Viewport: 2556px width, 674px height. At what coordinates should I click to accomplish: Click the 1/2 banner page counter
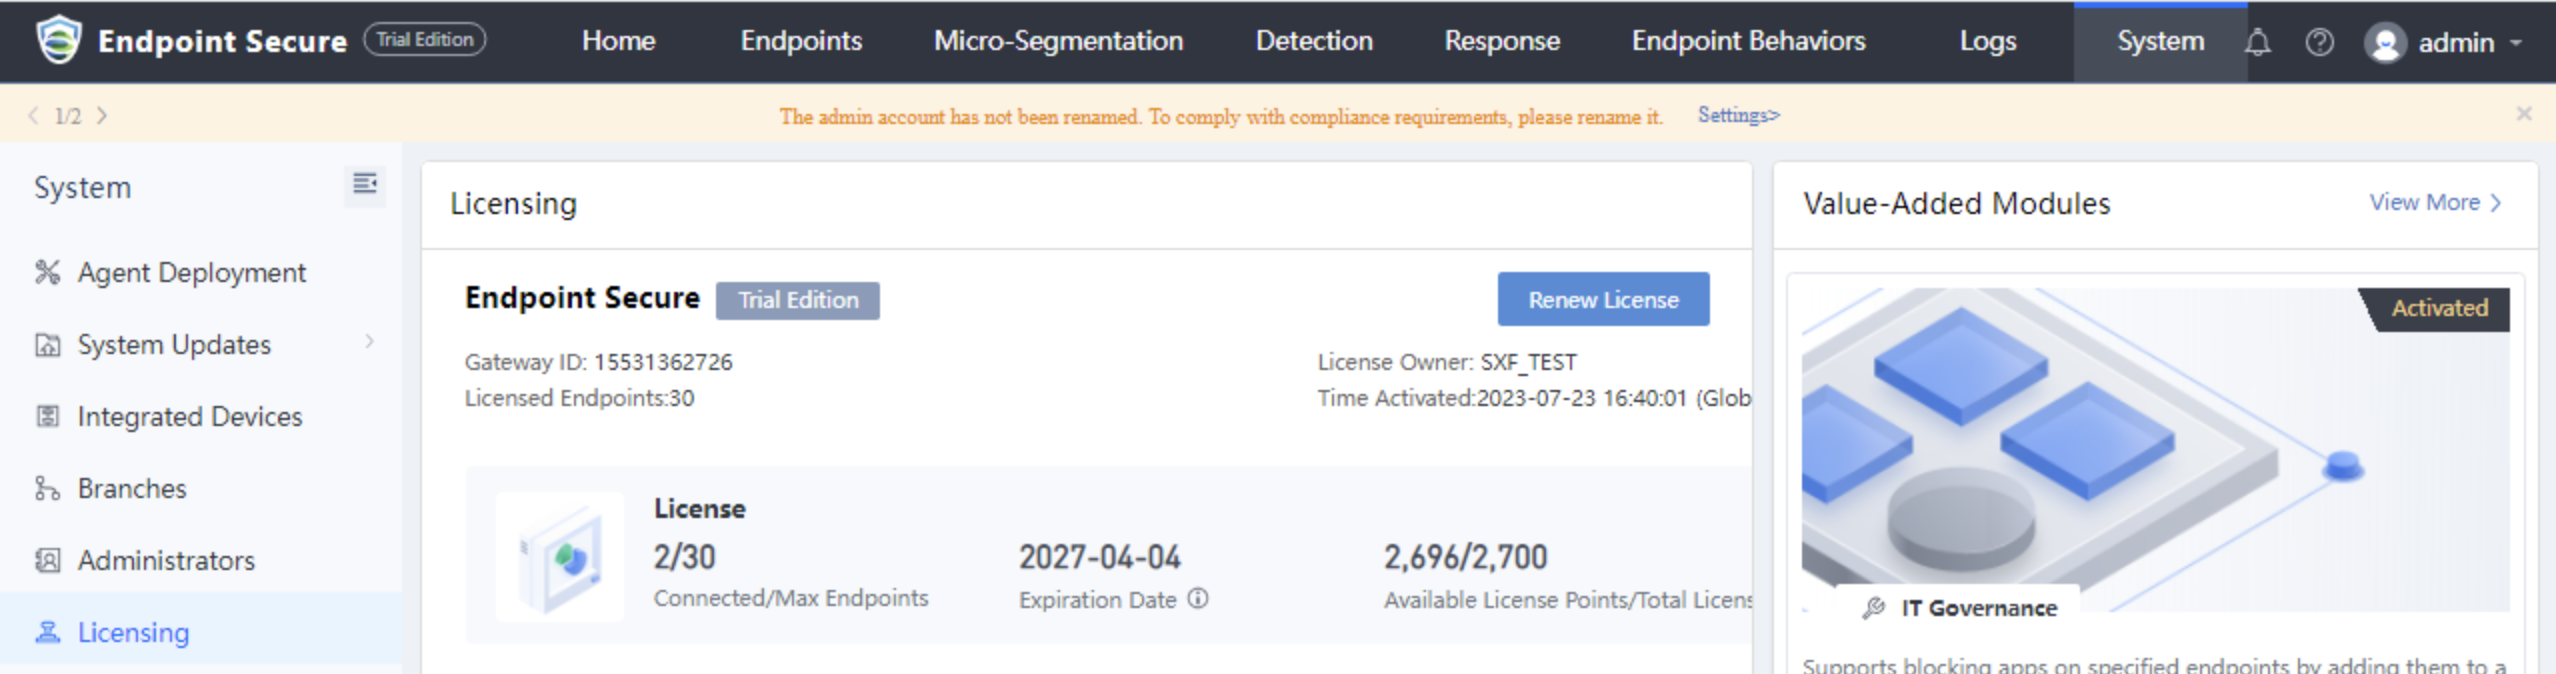click(x=68, y=116)
